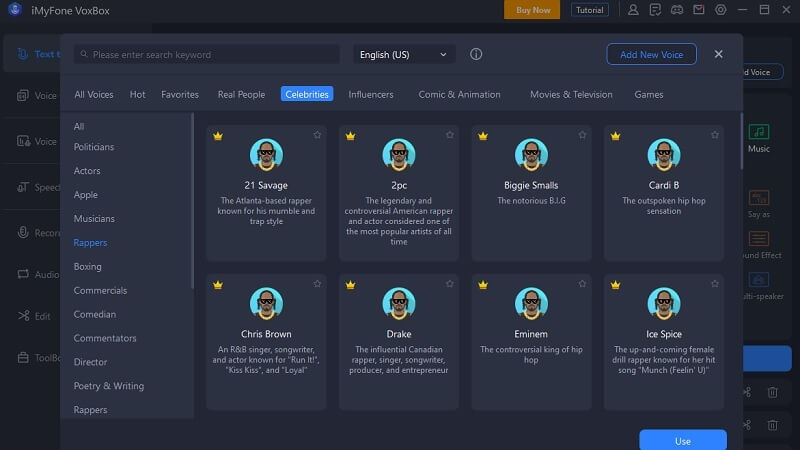Favorite the 2pc voice with star
800x450 pixels.
tap(449, 135)
